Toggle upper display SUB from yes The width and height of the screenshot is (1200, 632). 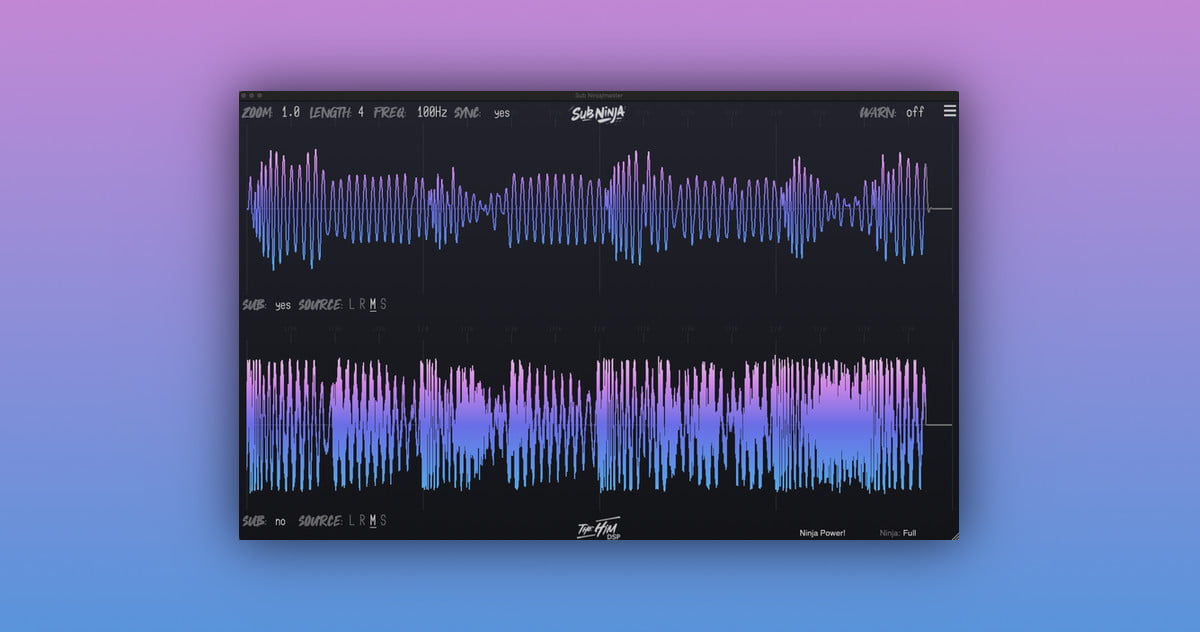point(283,305)
